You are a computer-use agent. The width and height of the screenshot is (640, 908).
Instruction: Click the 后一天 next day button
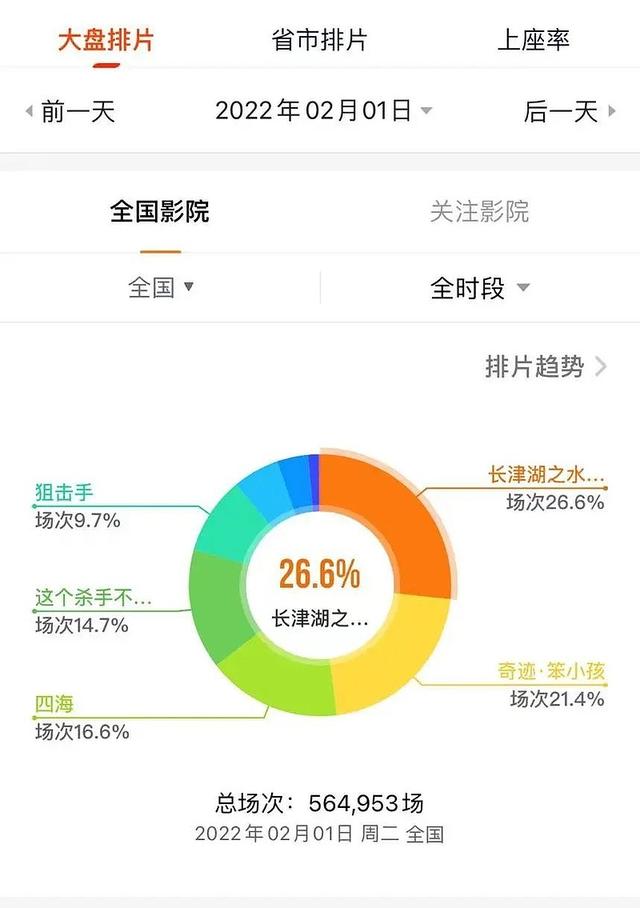pos(560,111)
